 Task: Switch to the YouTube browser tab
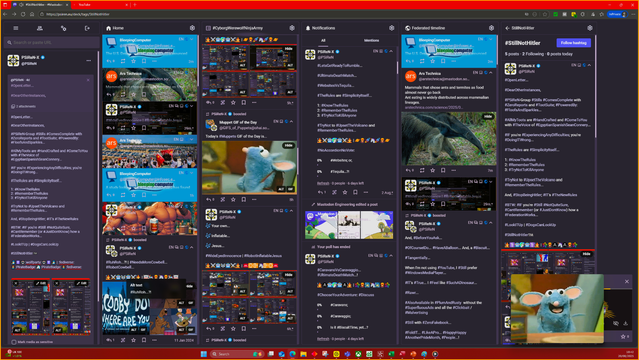tap(100, 4)
